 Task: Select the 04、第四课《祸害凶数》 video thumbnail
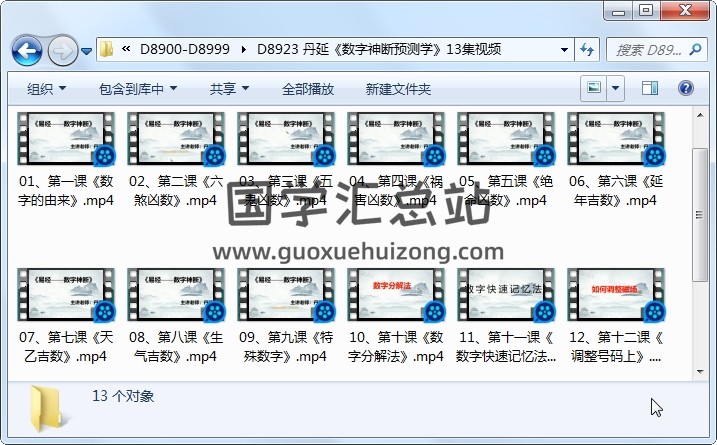point(396,139)
